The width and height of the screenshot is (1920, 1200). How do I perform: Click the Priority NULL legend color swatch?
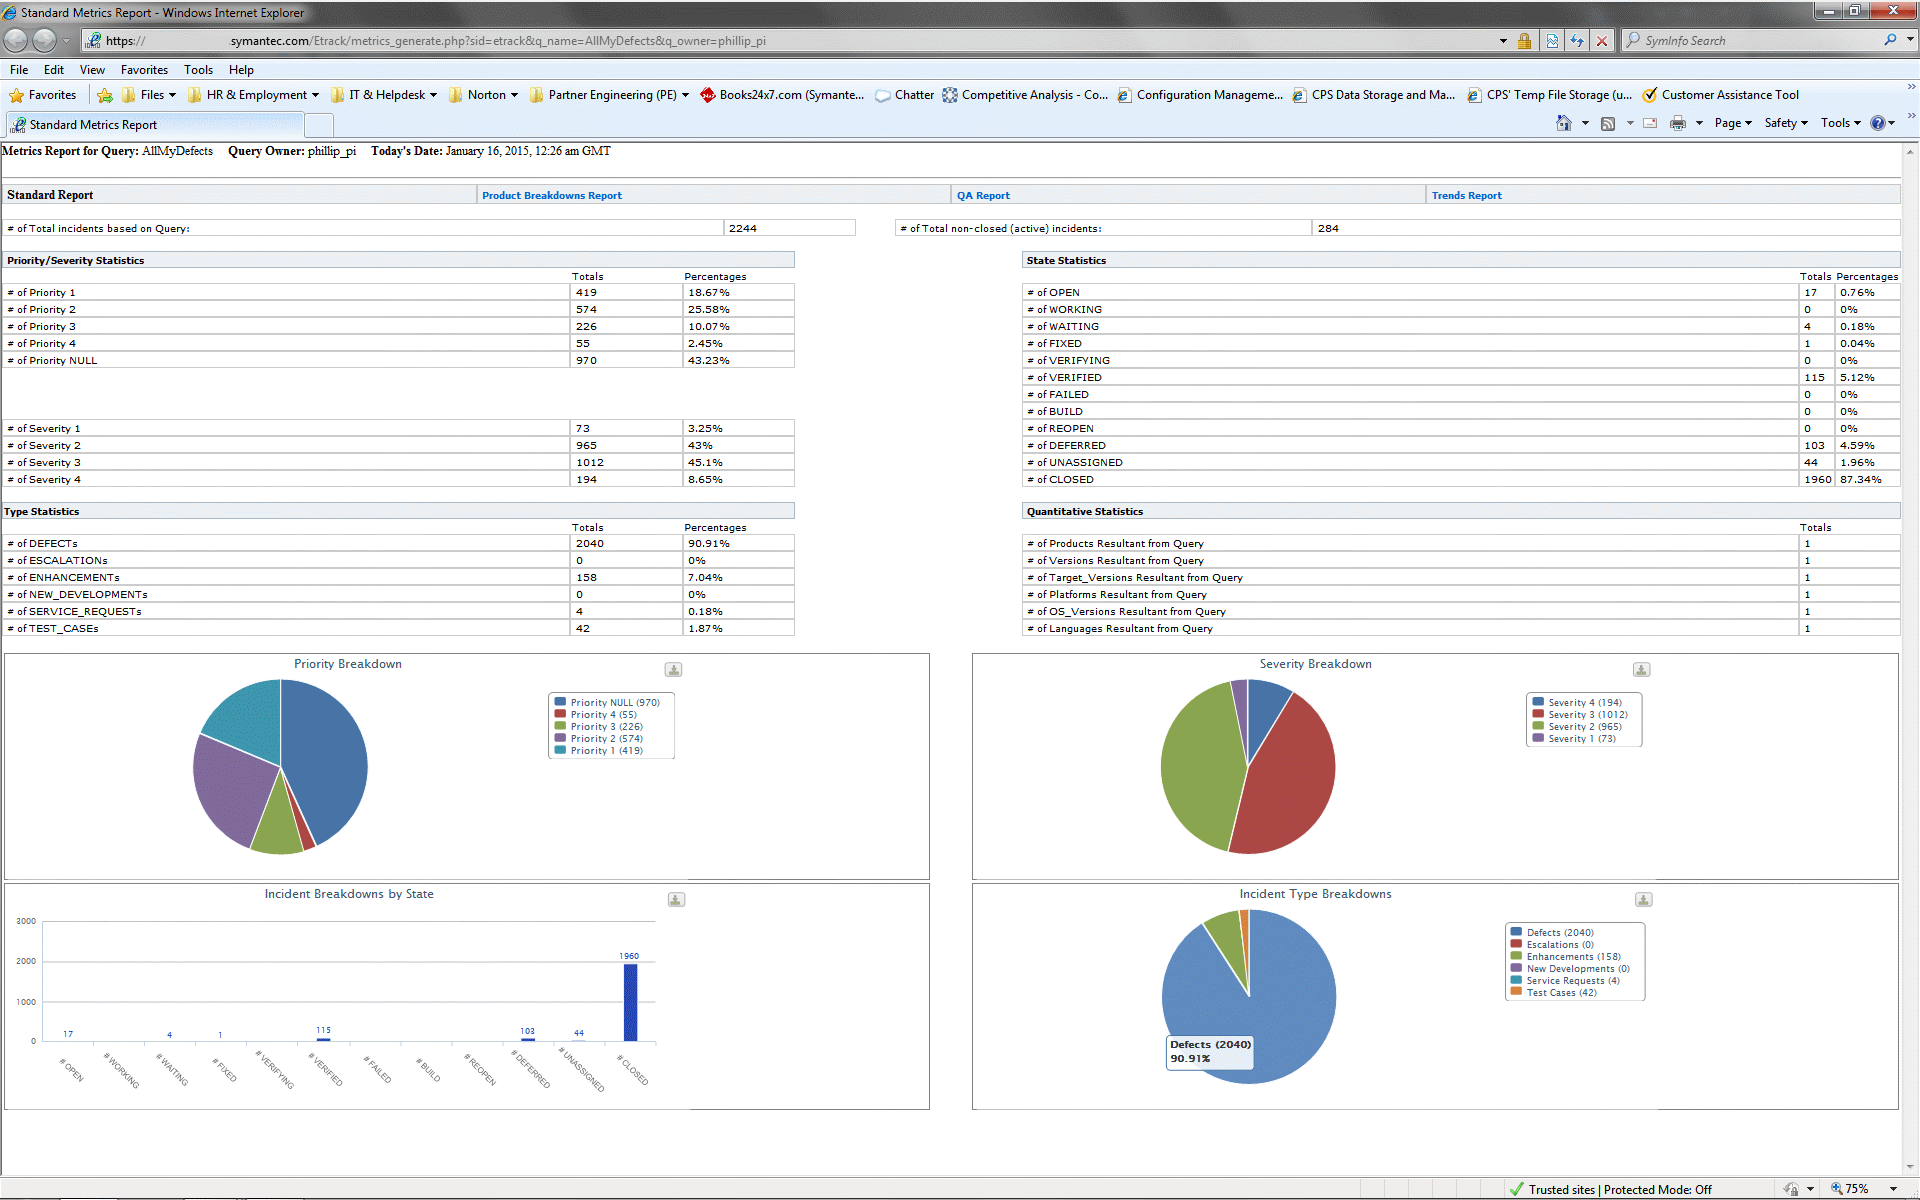click(x=561, y=702)
